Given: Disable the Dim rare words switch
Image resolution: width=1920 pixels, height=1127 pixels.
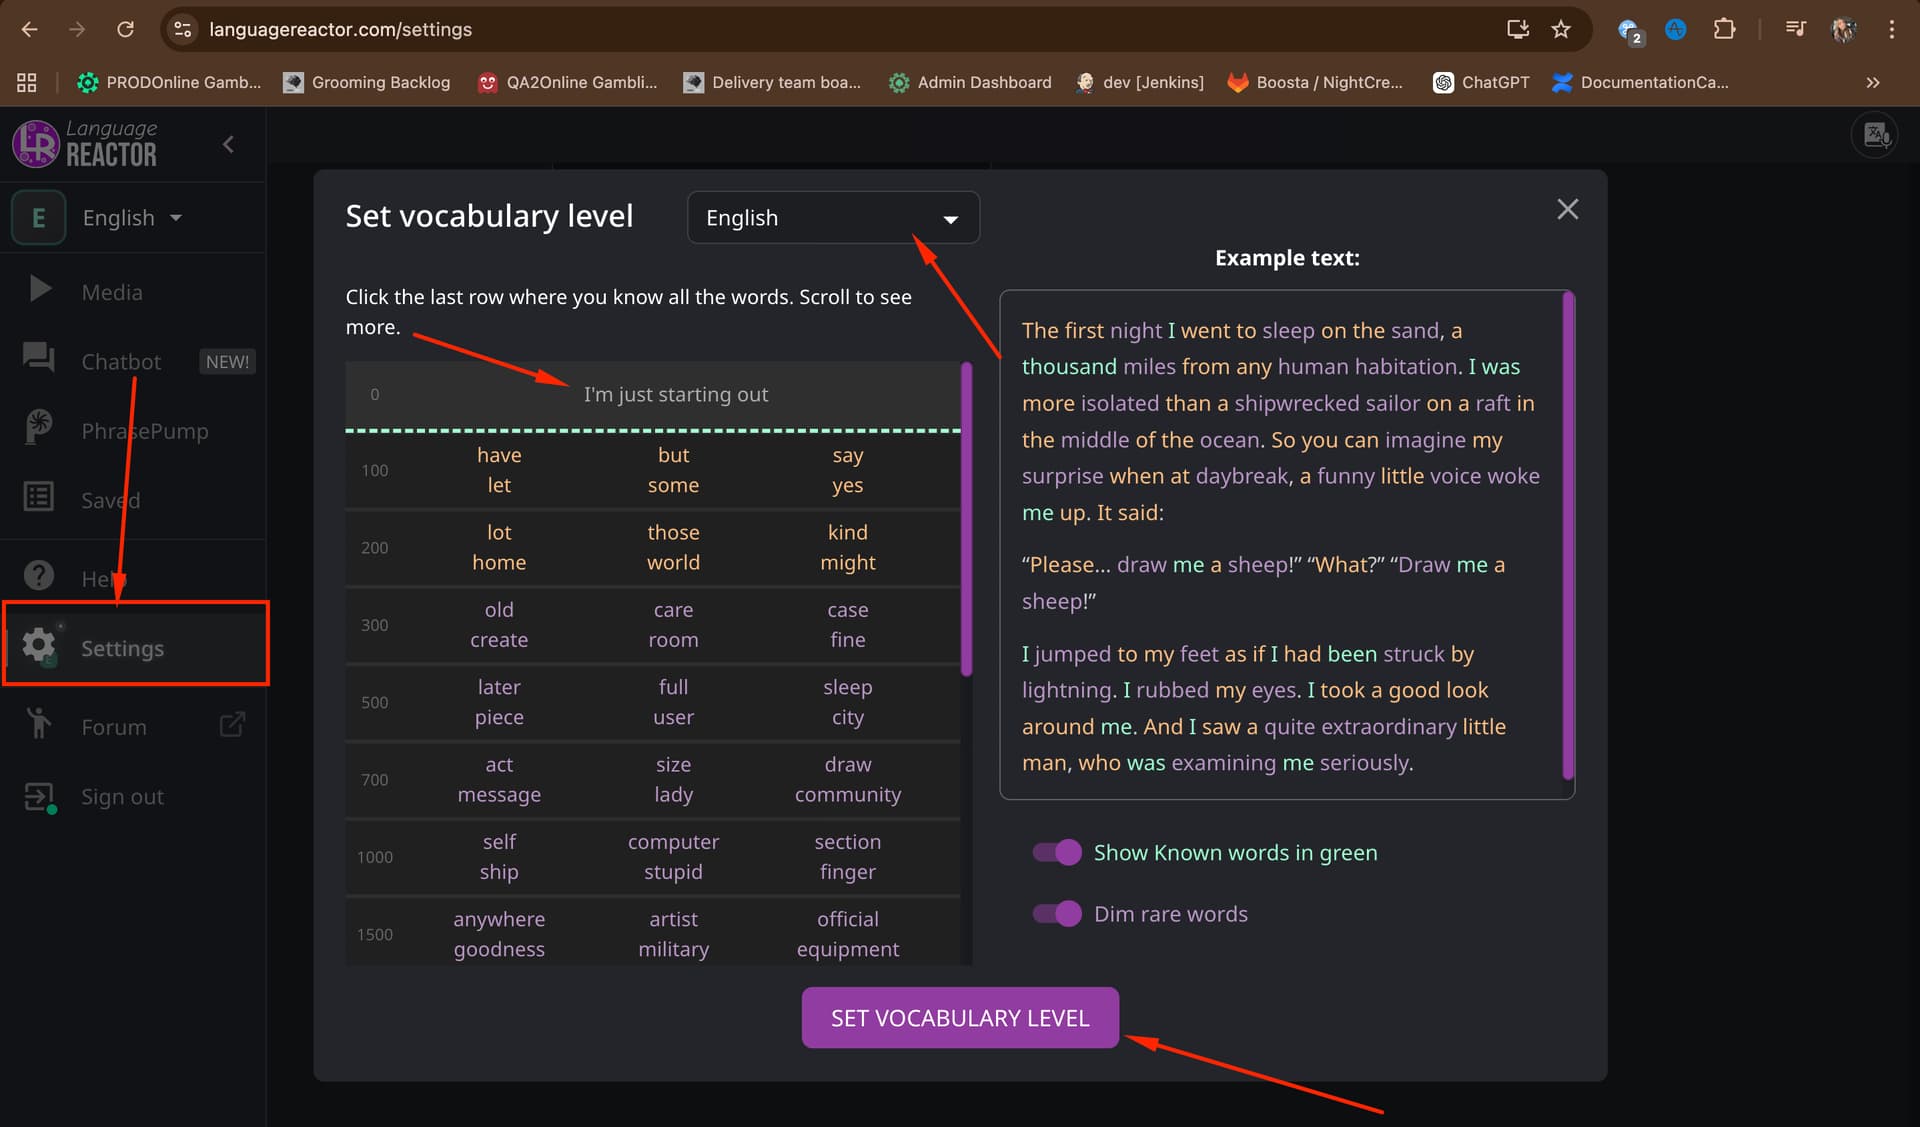Looking at the screenshot, I should [x=1057, y=914].
